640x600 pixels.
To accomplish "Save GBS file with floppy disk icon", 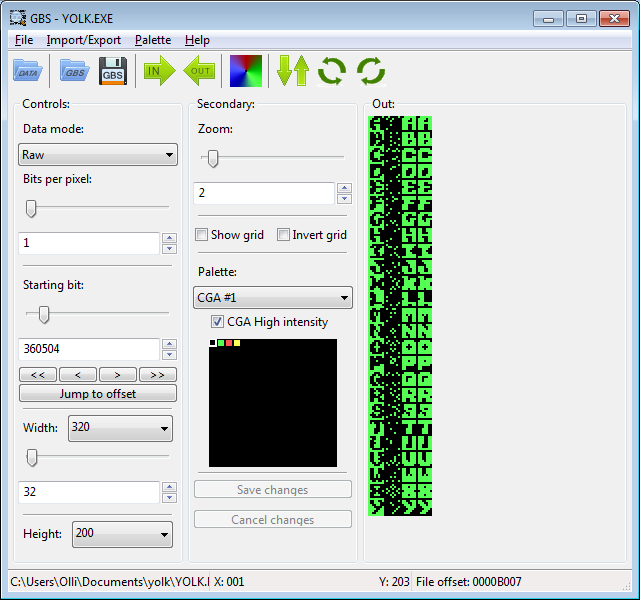I will pos(114,71).
